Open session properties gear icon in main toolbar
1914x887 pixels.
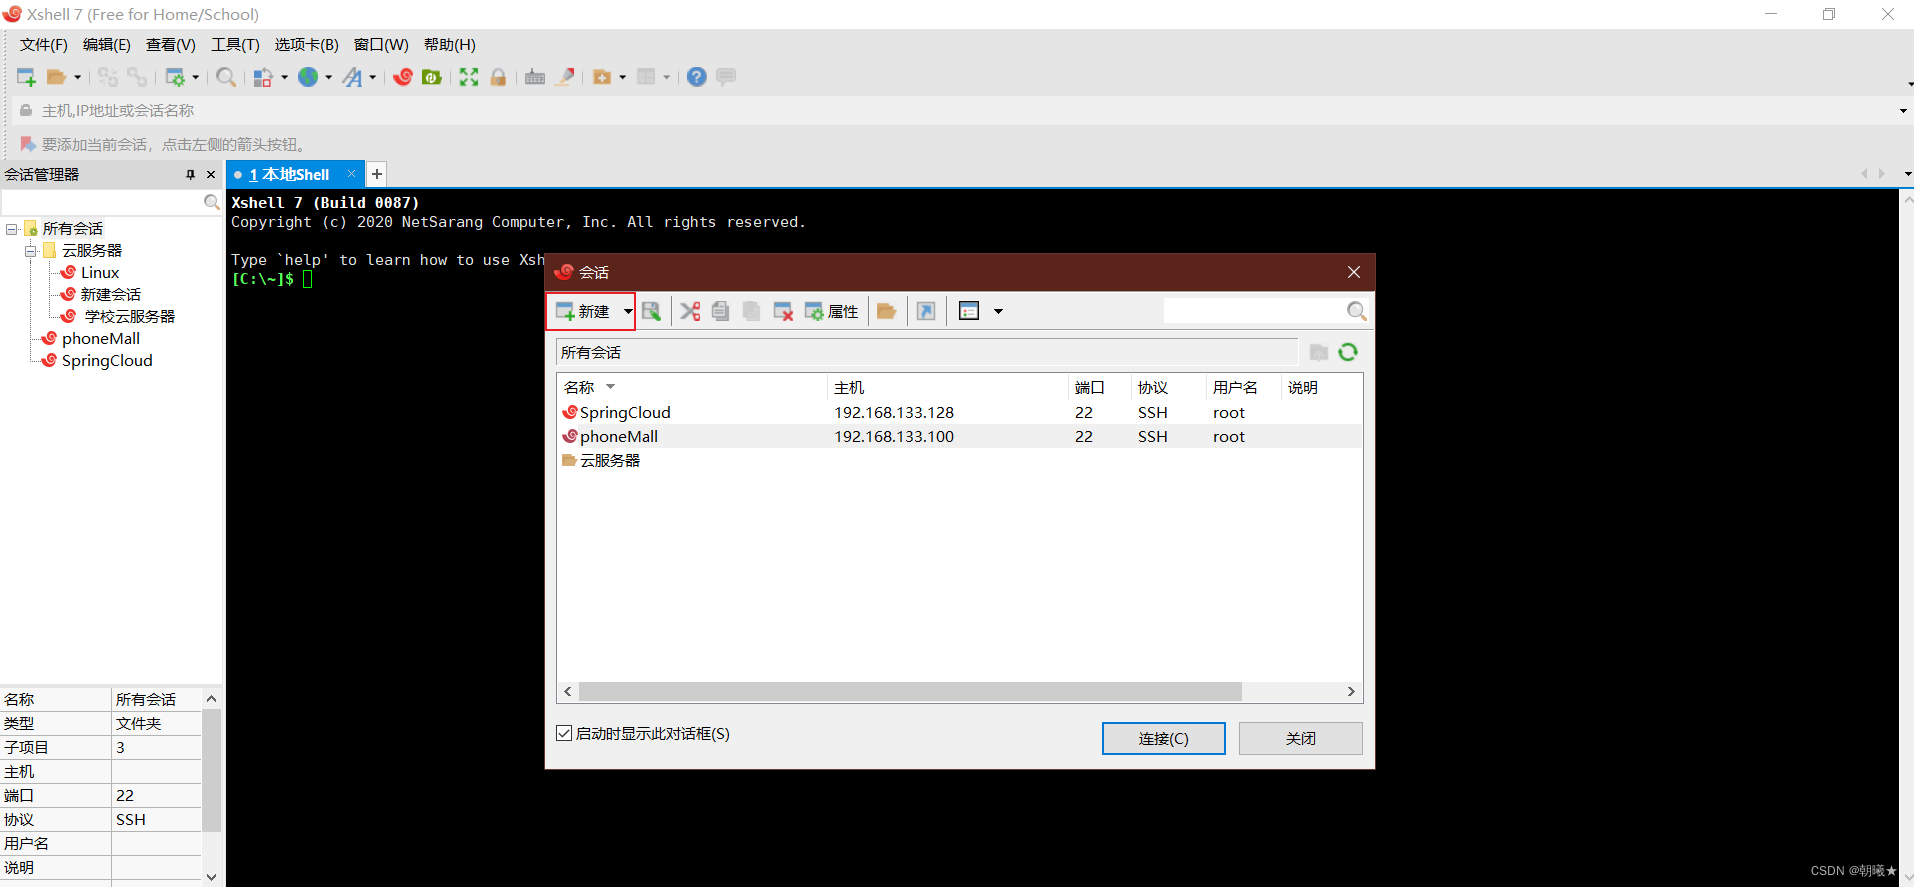coord(175,77)
